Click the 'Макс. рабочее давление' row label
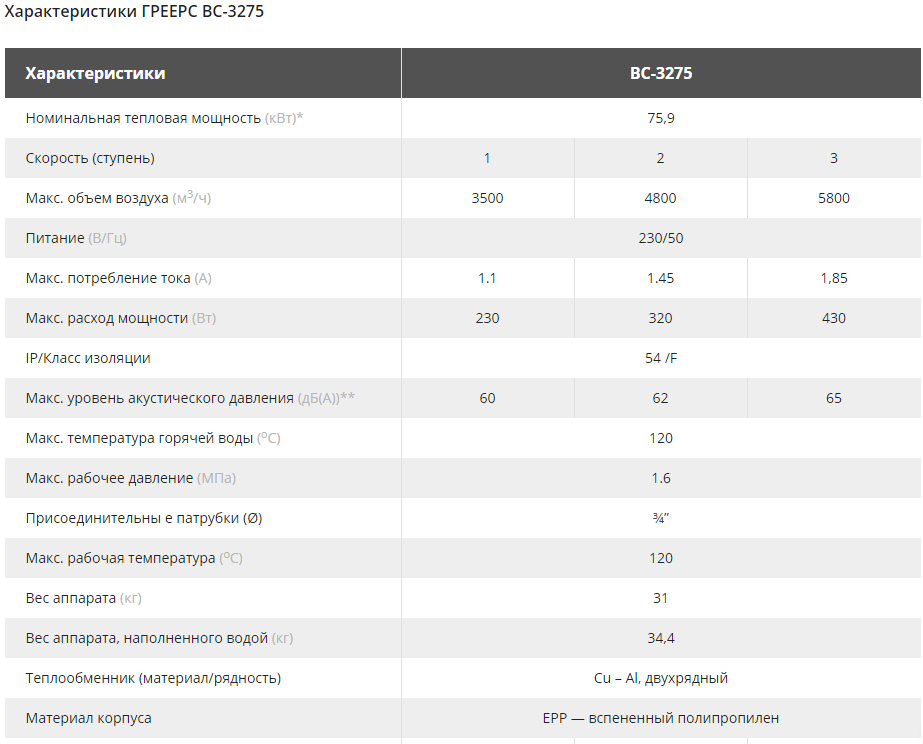 (109, 478)
